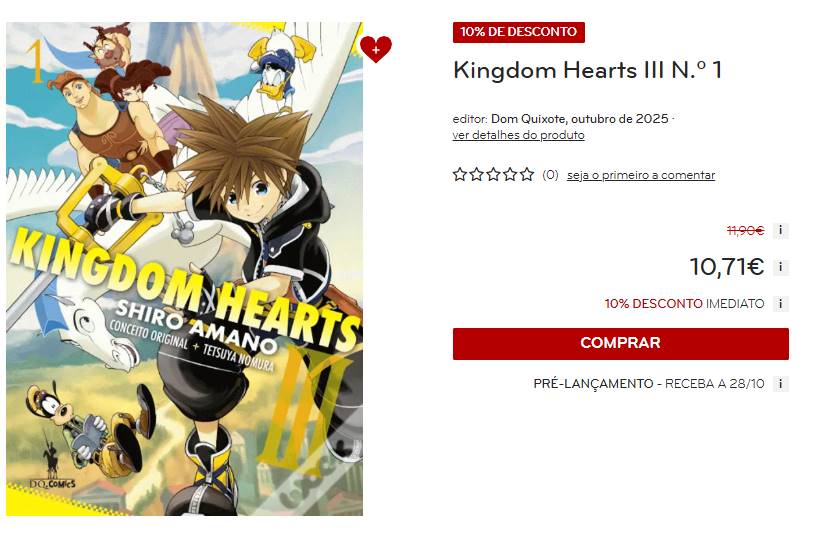Viewport: 824px width, 533px height.
Task: Open info icon beside 10% Desconto Imediato
Action: tap(780, 304)
